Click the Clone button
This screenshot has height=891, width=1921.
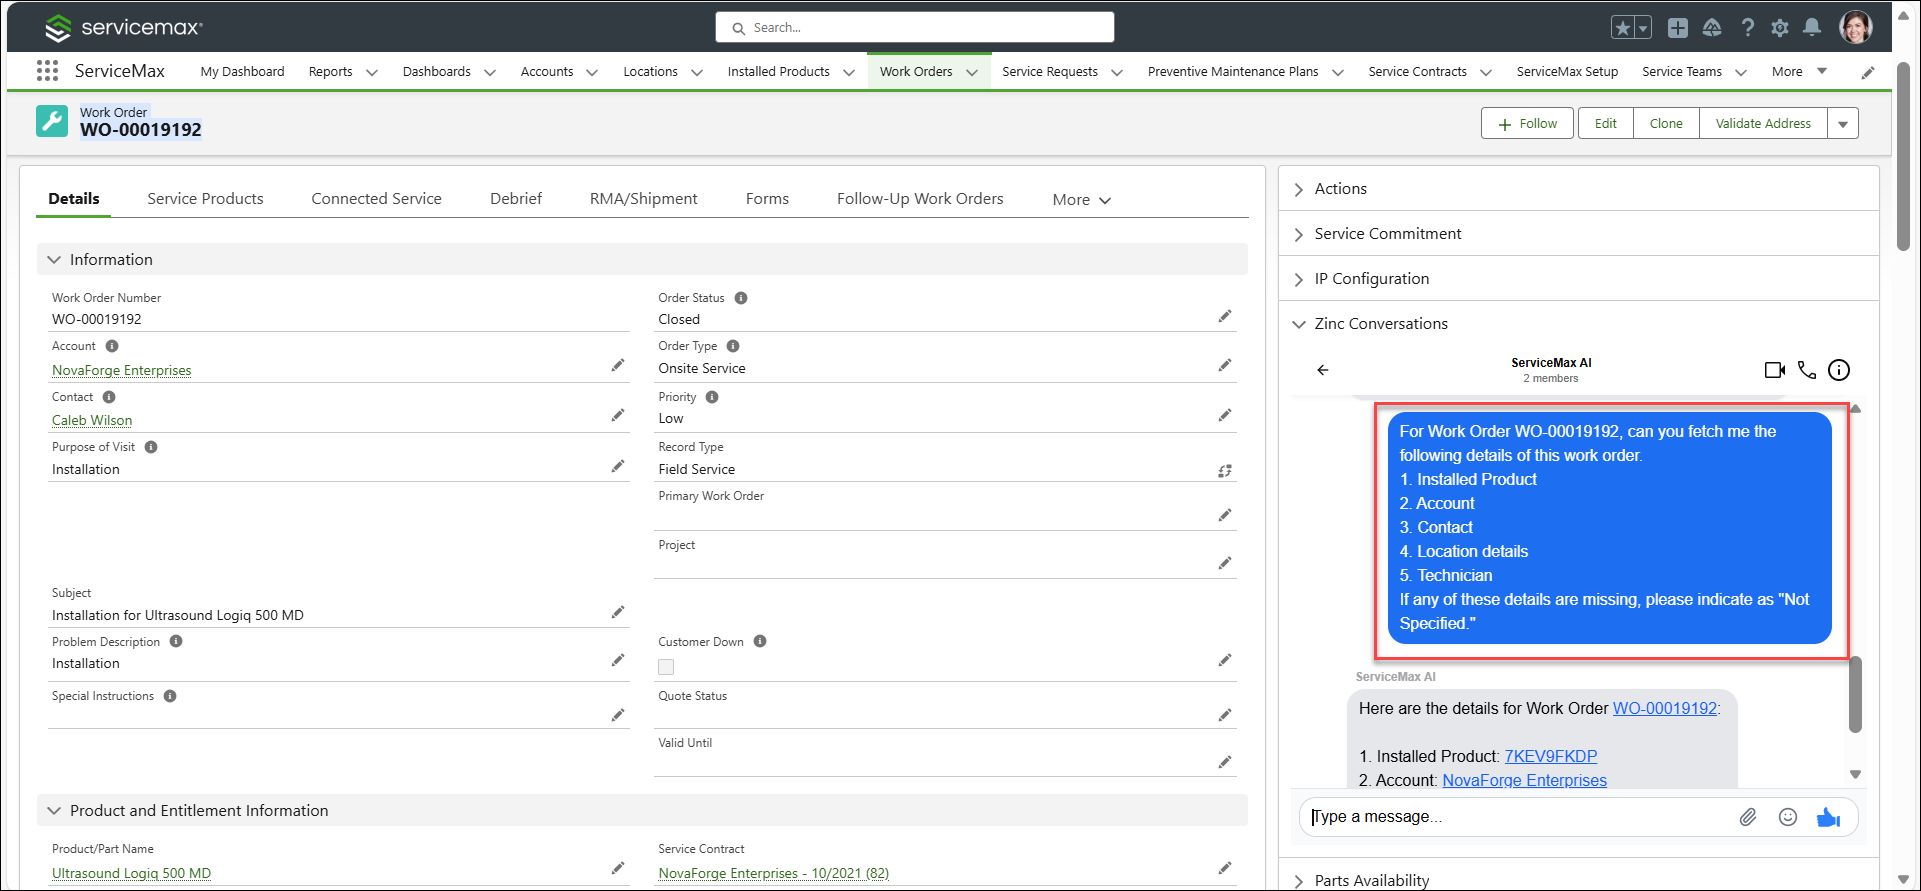[1666, 124]
